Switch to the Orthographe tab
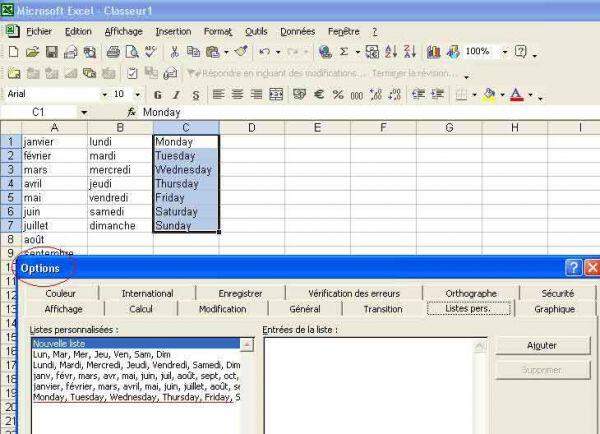This screenshot has width=600, height=434. pyautogui.click(x=470, y=294)
